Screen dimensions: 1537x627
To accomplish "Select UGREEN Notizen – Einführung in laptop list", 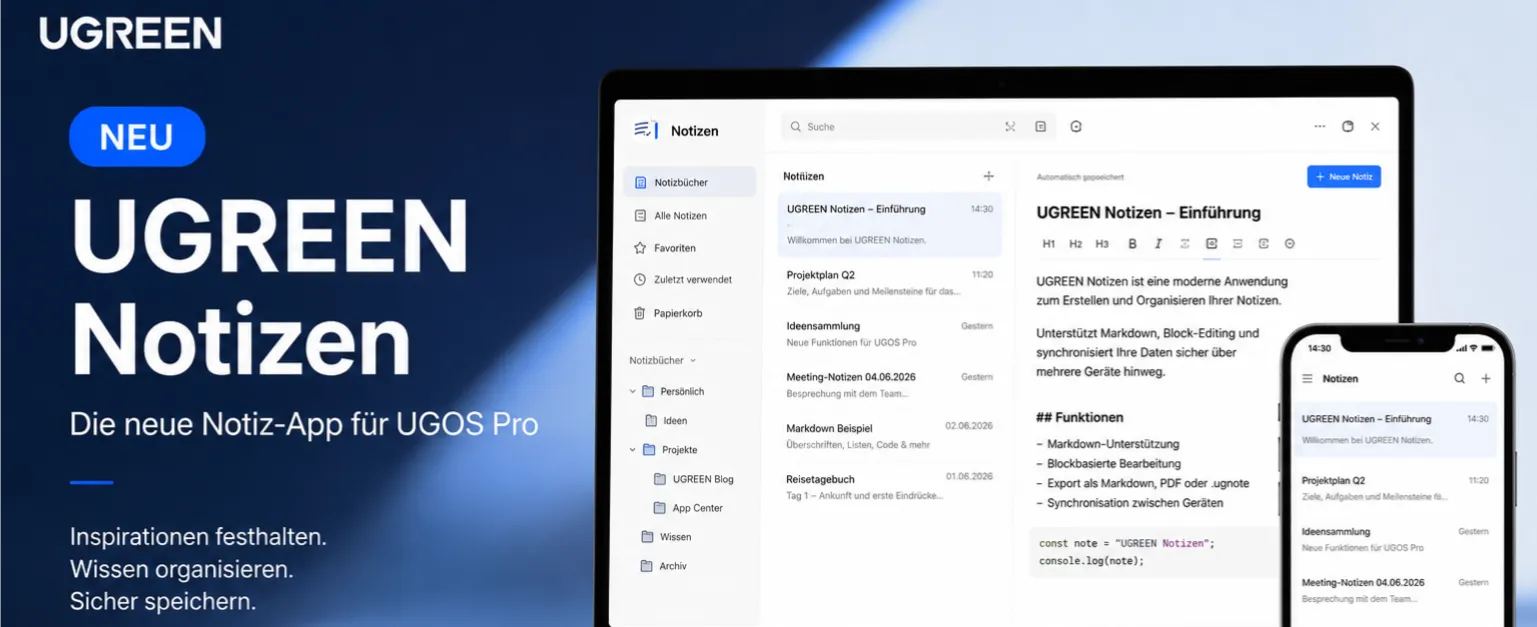I will (x=889, y=224).
